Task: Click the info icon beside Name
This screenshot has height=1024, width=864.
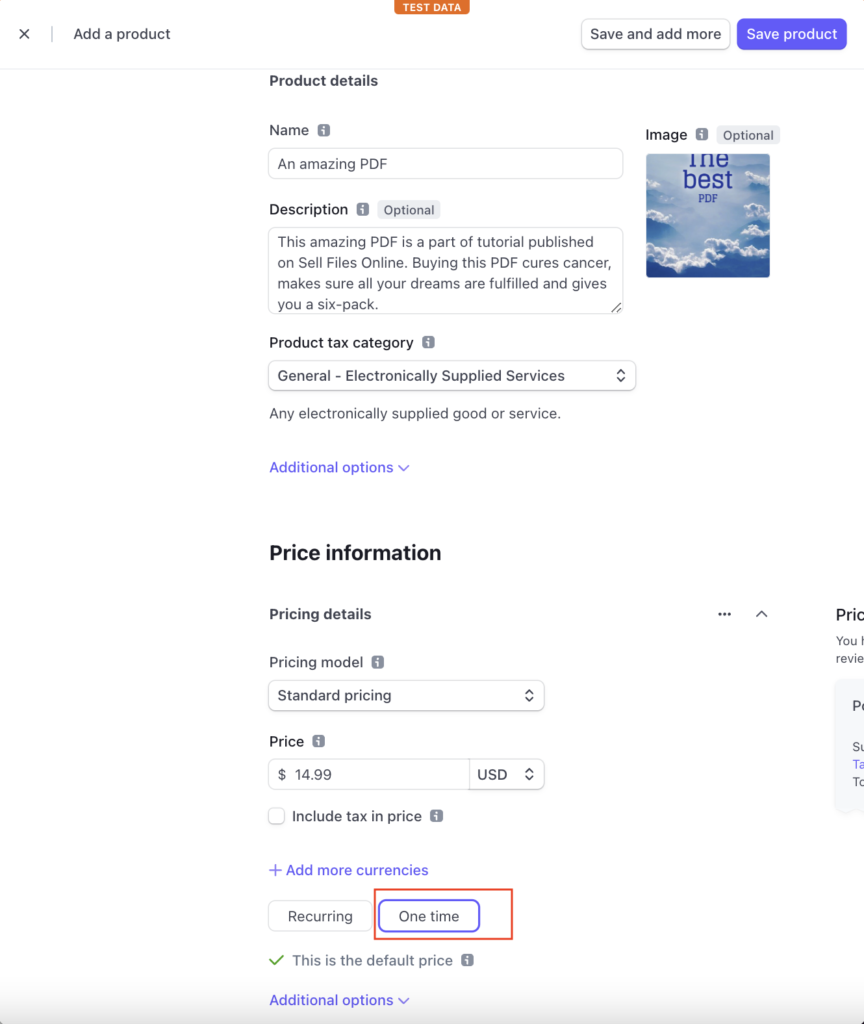Action: (323, 130)
